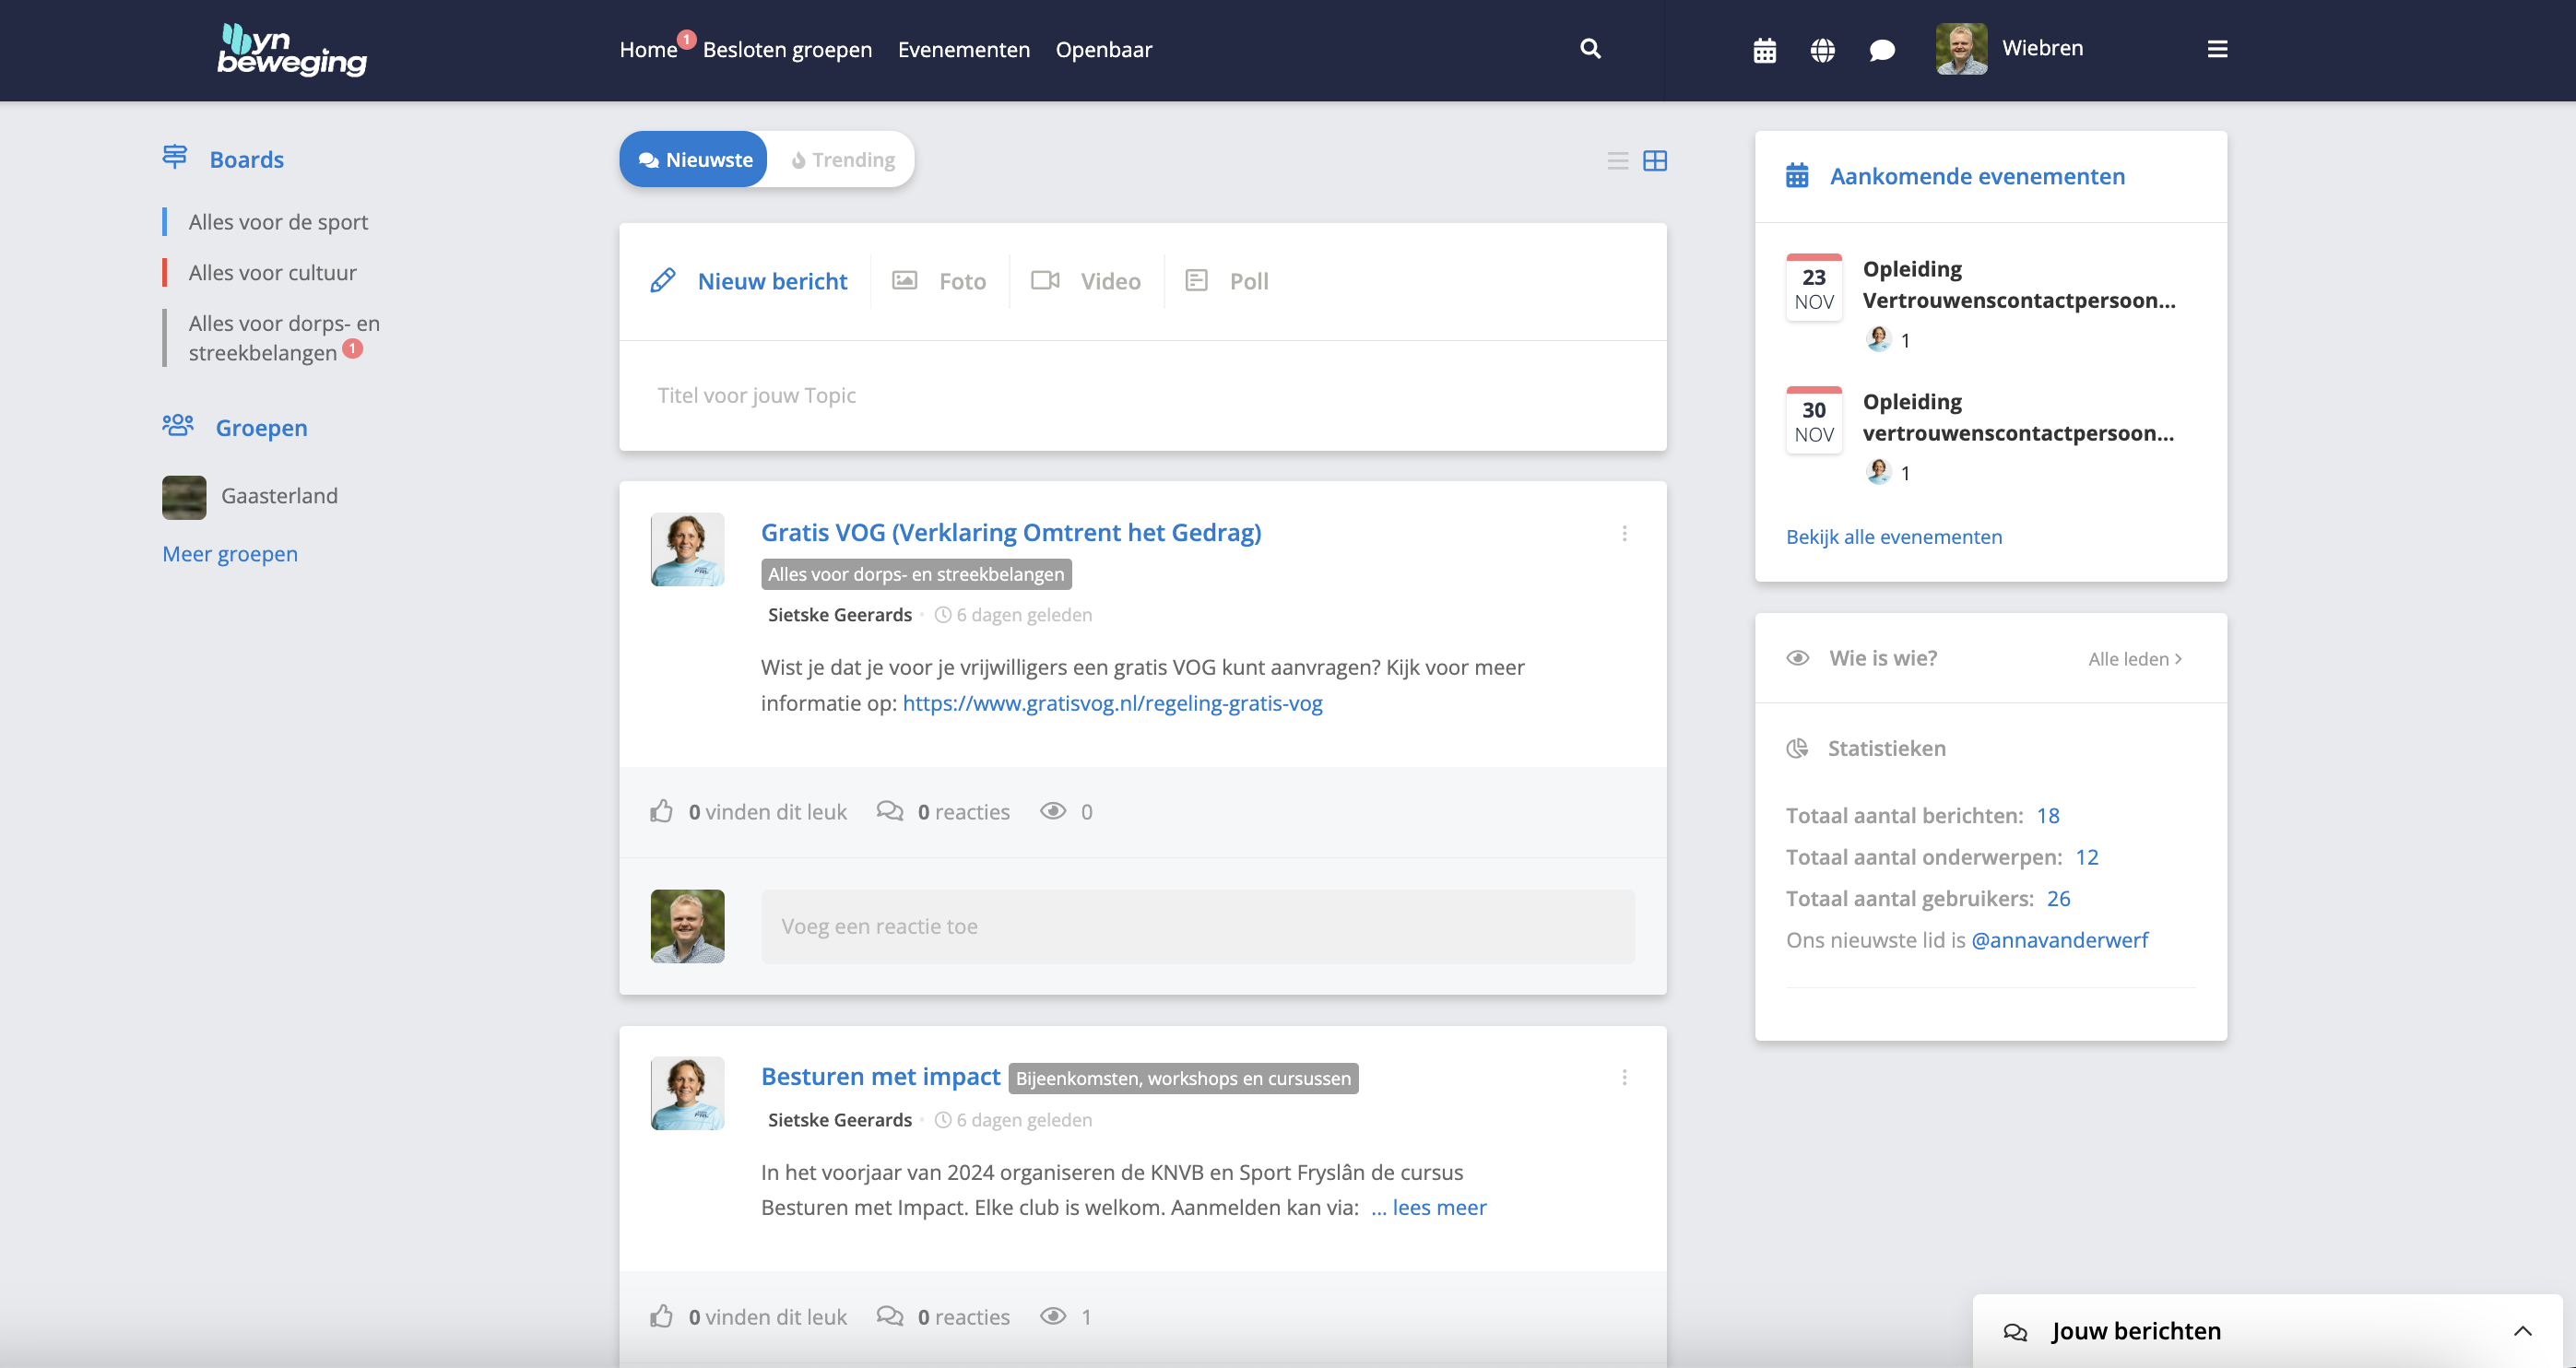Open the 30 NOV Opleiding event
Viewport: 2576px width, 1368px height.
coord(2018,417)
